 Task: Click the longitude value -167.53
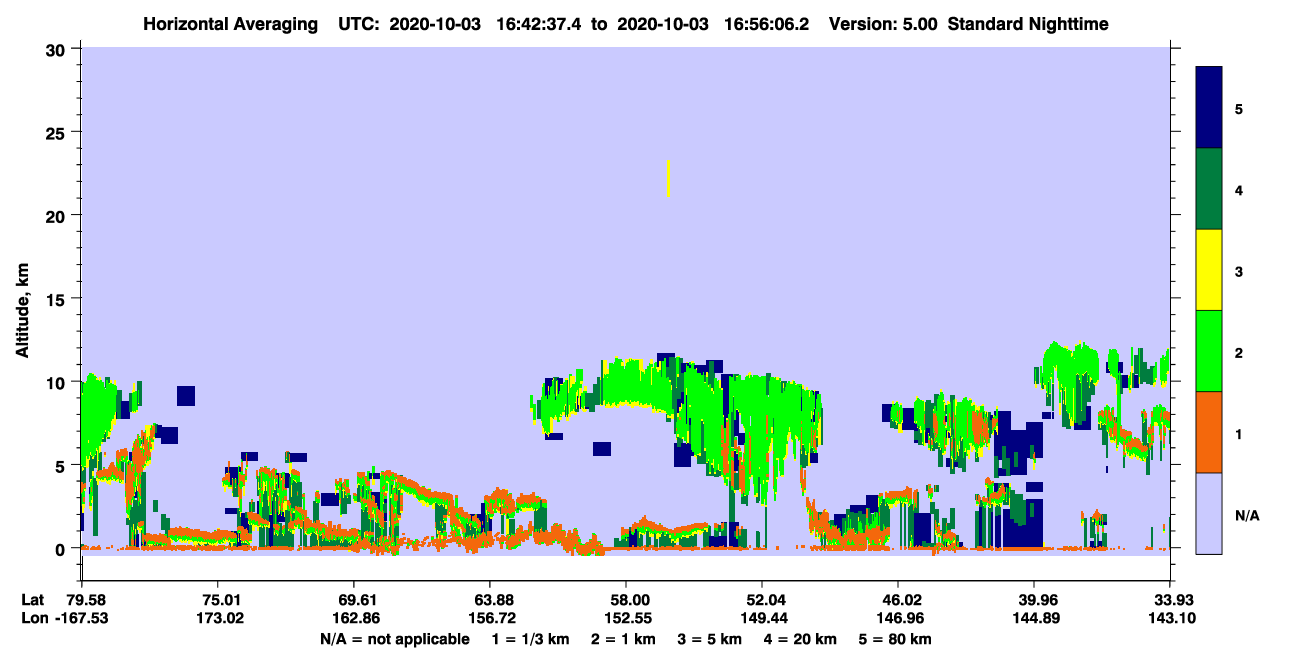pyautogui.click(x=81, y=618)
